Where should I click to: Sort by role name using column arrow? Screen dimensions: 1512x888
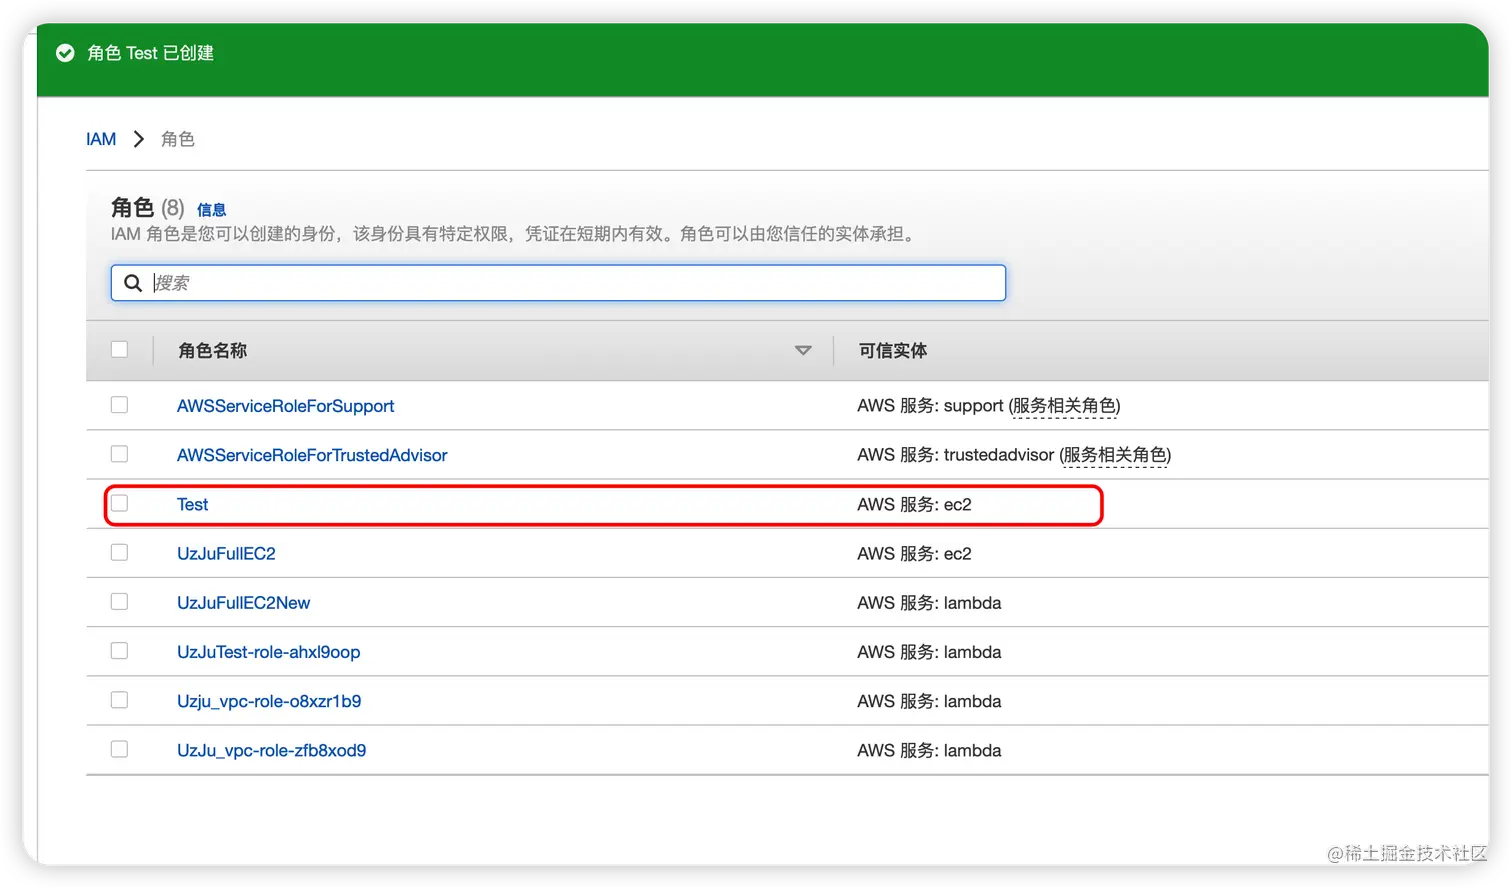(803, 350)
